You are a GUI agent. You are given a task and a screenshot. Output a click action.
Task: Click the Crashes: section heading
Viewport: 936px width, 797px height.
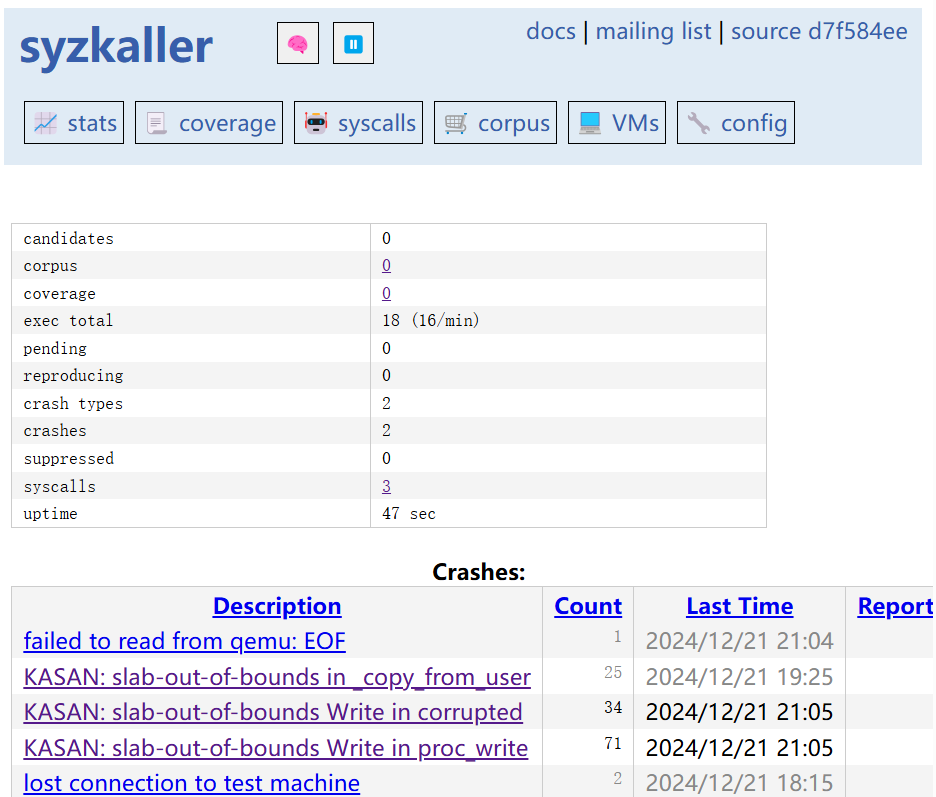[479, 572]
